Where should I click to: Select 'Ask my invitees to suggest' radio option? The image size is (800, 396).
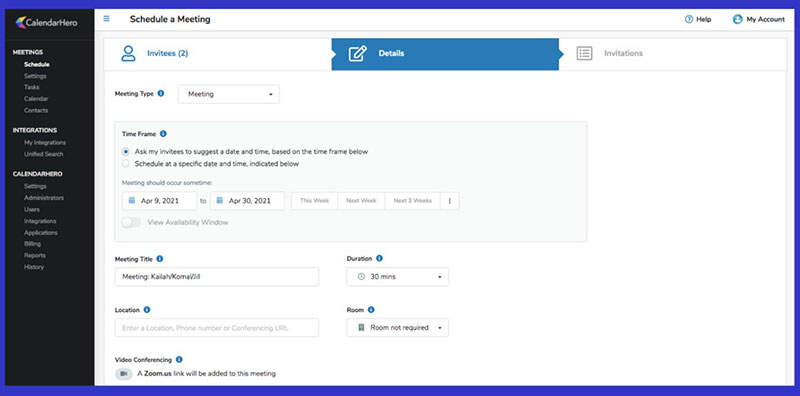tap(126, 152)
